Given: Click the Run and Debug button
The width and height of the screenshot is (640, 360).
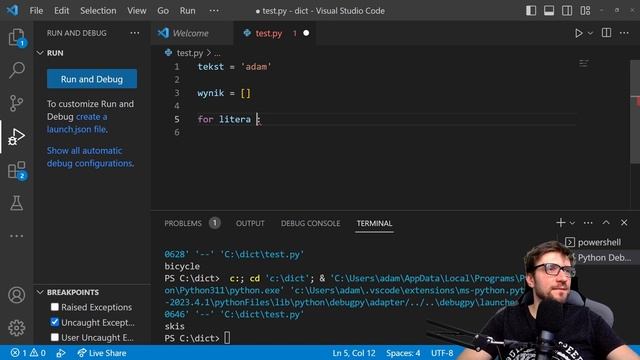Looking at the screenshot, I should coord(92,79).
